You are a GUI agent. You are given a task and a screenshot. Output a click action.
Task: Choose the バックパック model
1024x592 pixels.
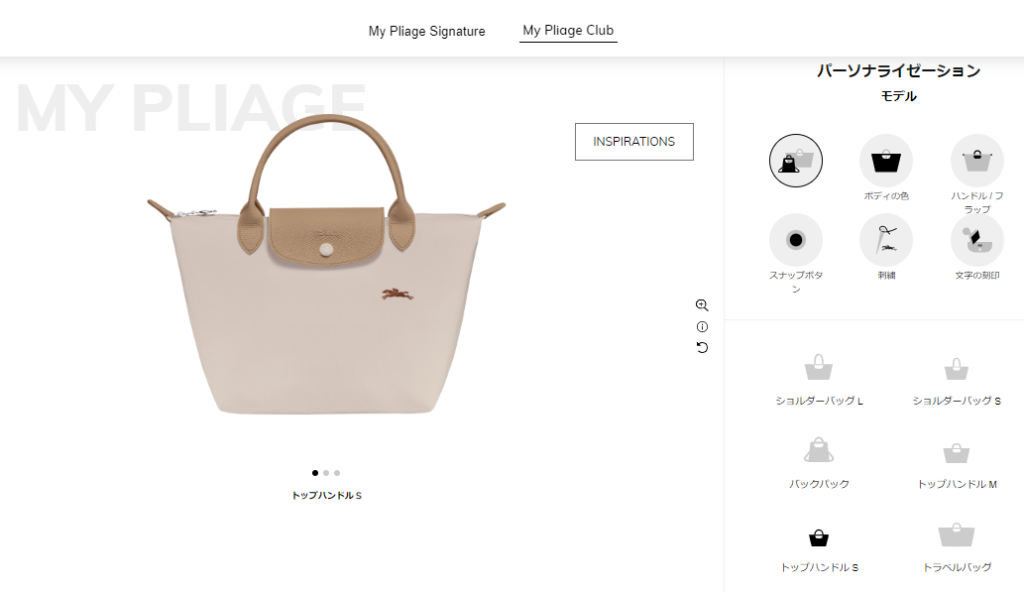tap(819, 464)
